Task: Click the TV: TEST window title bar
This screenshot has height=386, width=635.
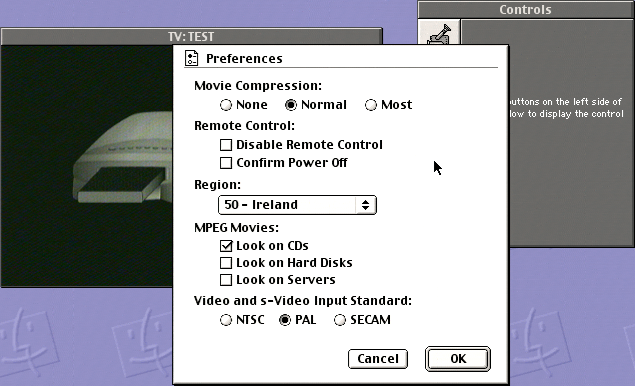Action: (x=191, y=36)
